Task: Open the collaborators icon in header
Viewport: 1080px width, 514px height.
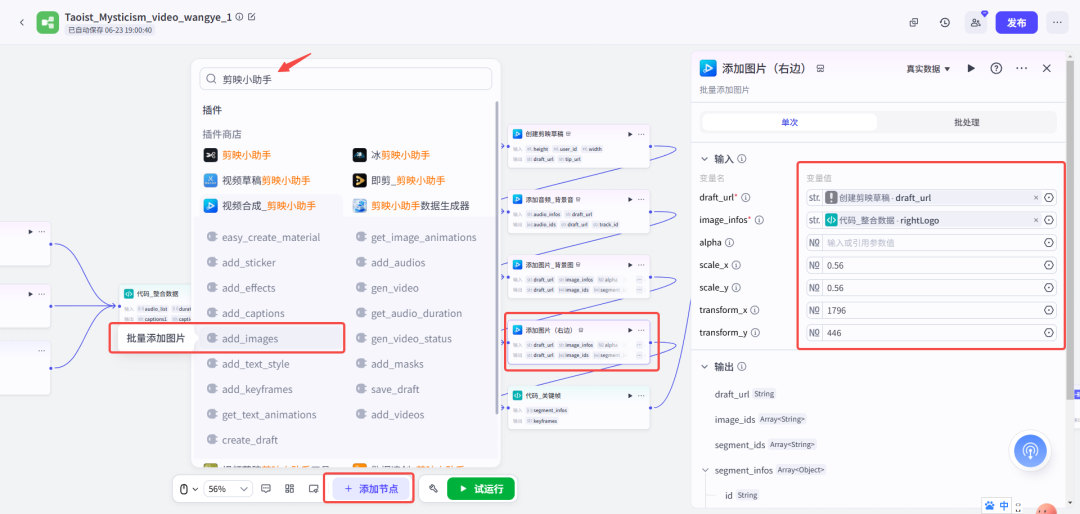Action: (x=976, y=22)
